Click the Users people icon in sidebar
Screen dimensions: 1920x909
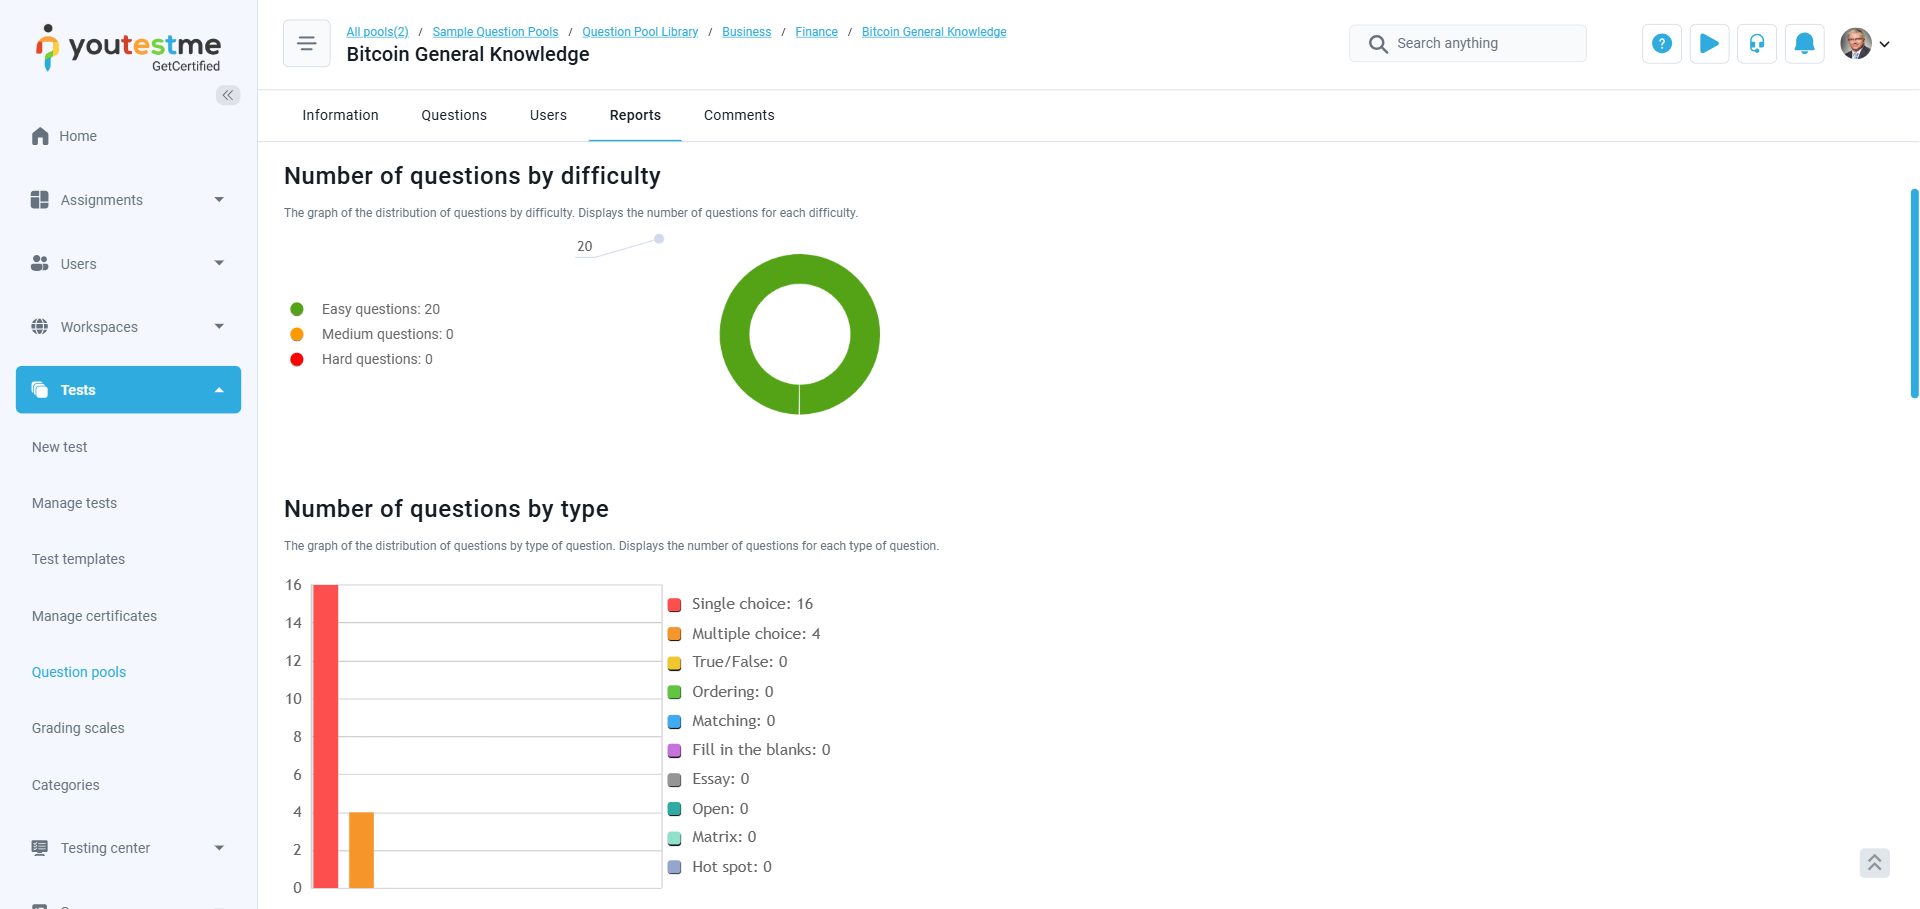click(x=40, y=263)
